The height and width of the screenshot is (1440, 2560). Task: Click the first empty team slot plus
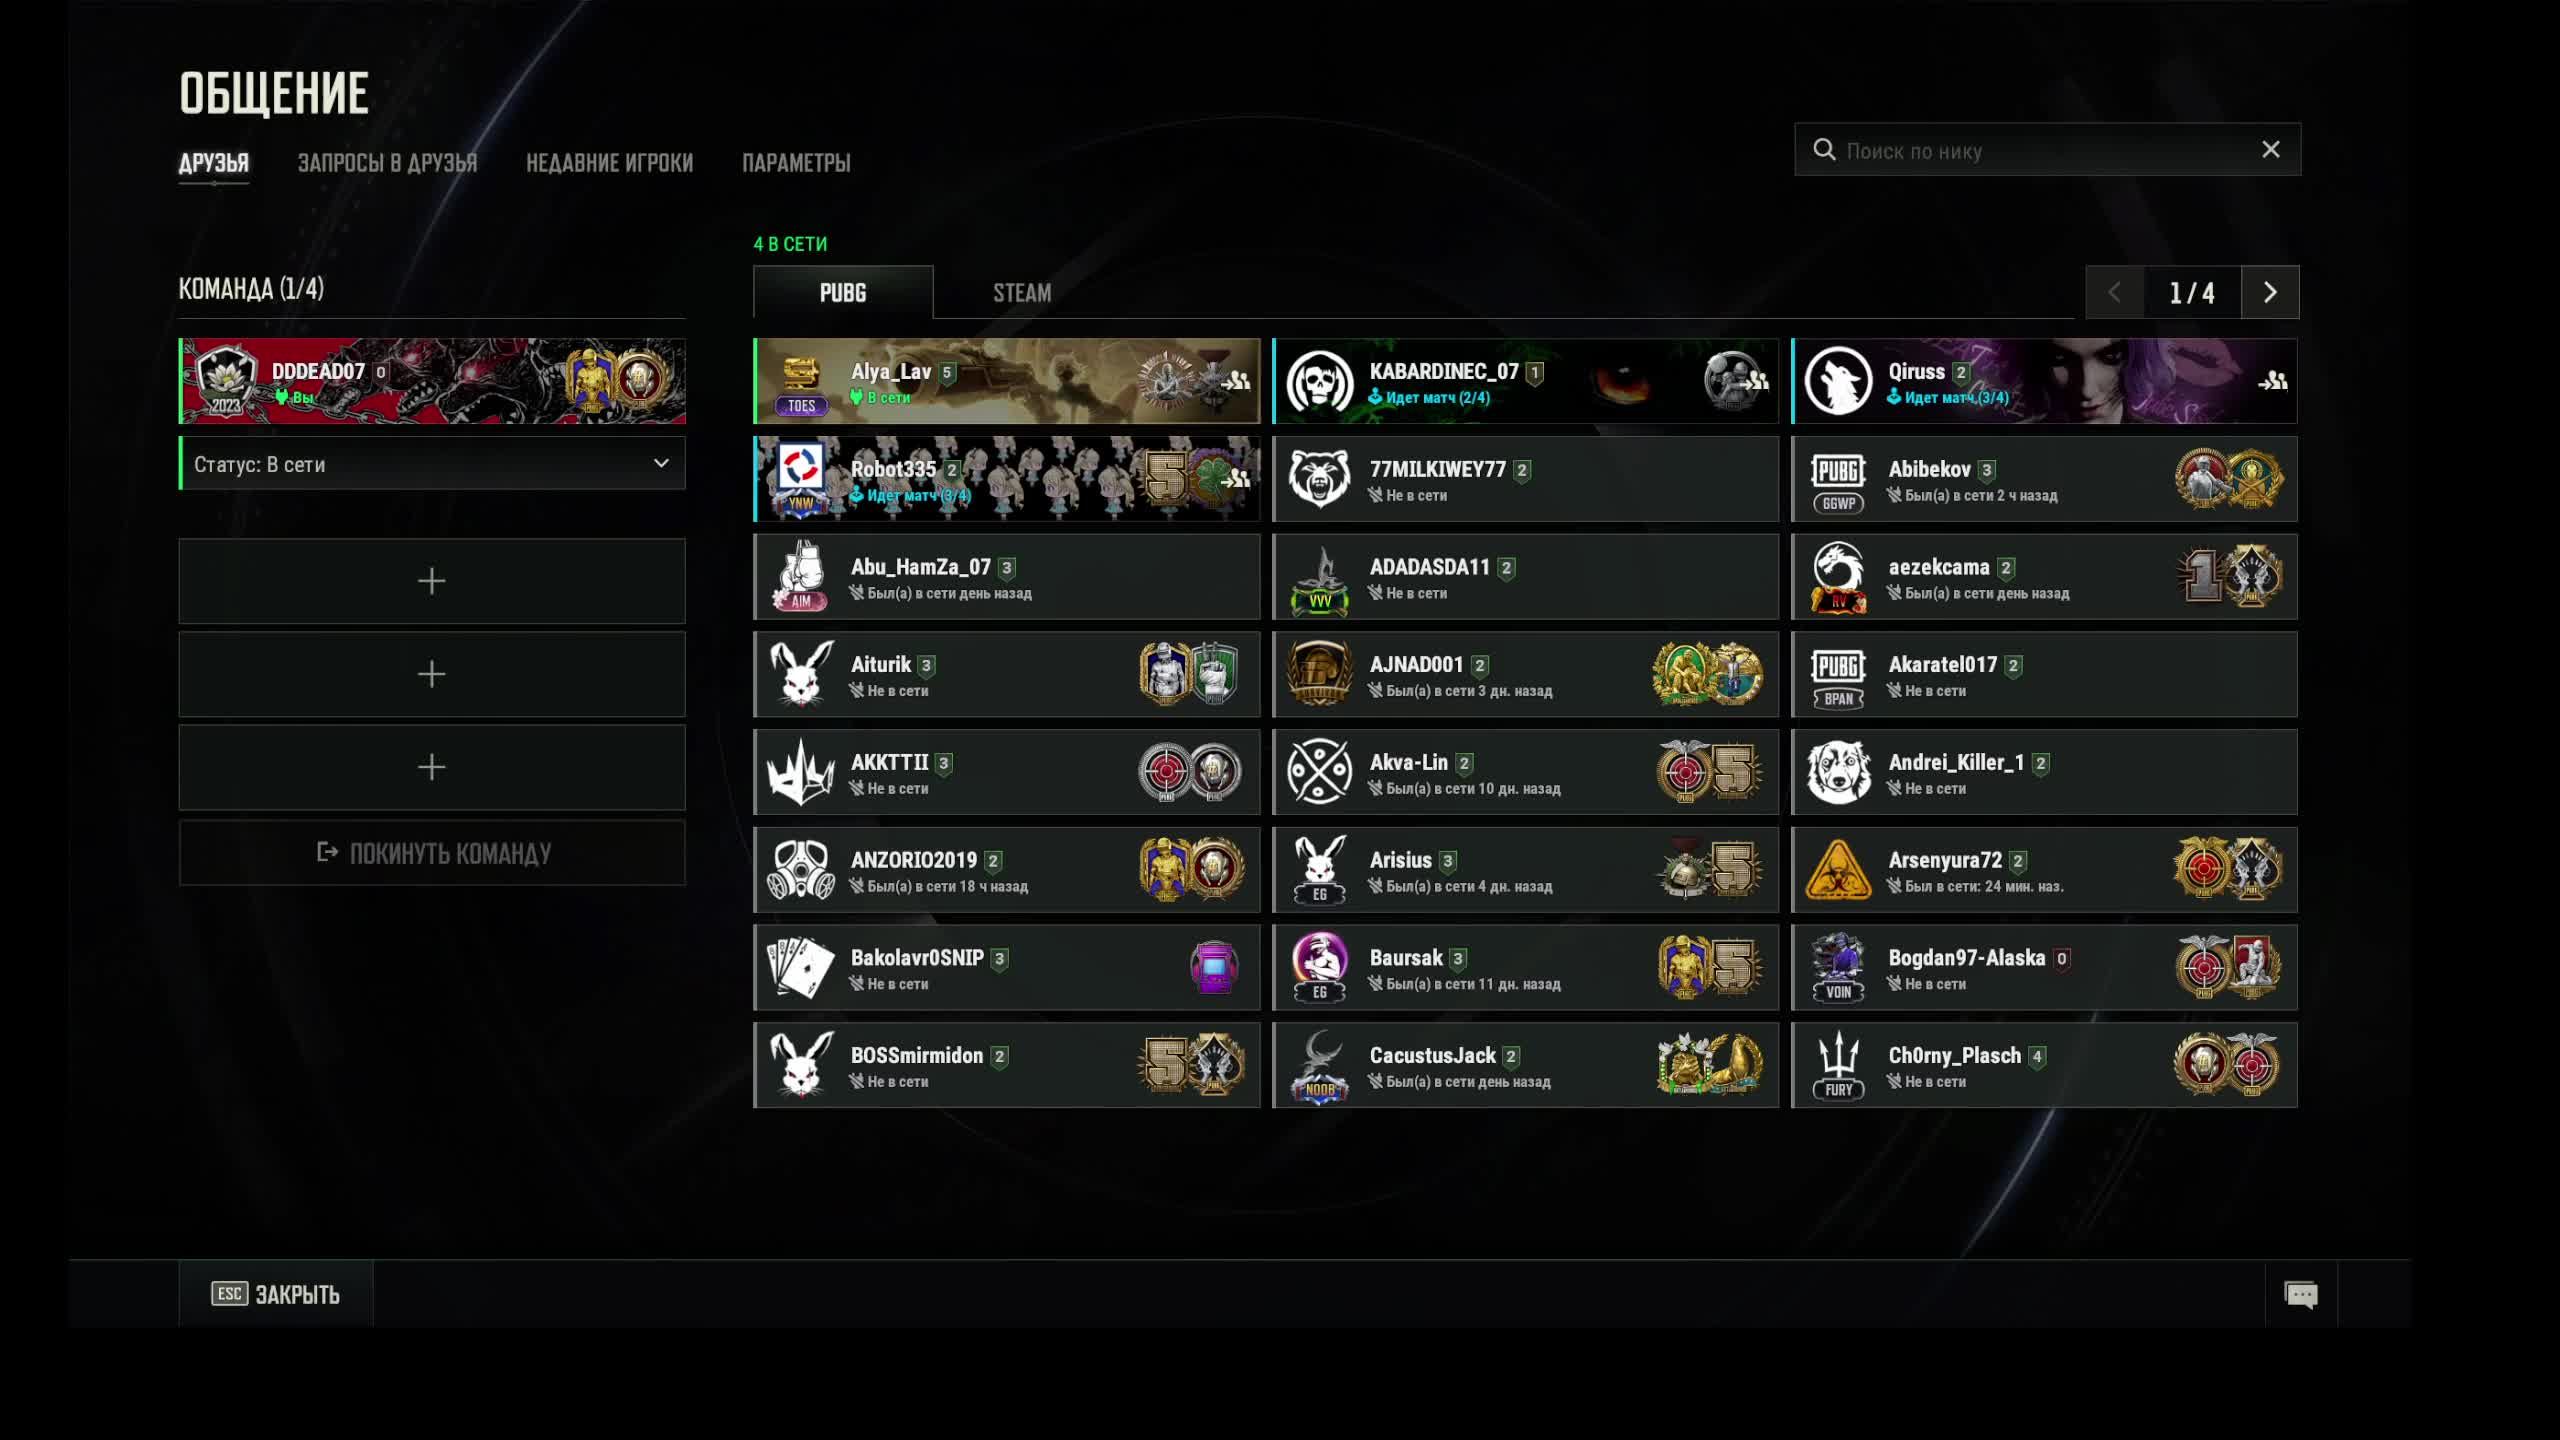432,581
